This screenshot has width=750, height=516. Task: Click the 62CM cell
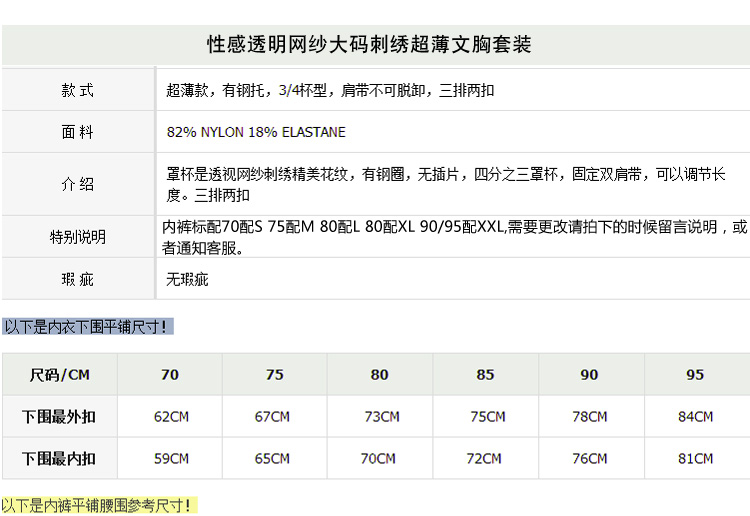point(171,416)
